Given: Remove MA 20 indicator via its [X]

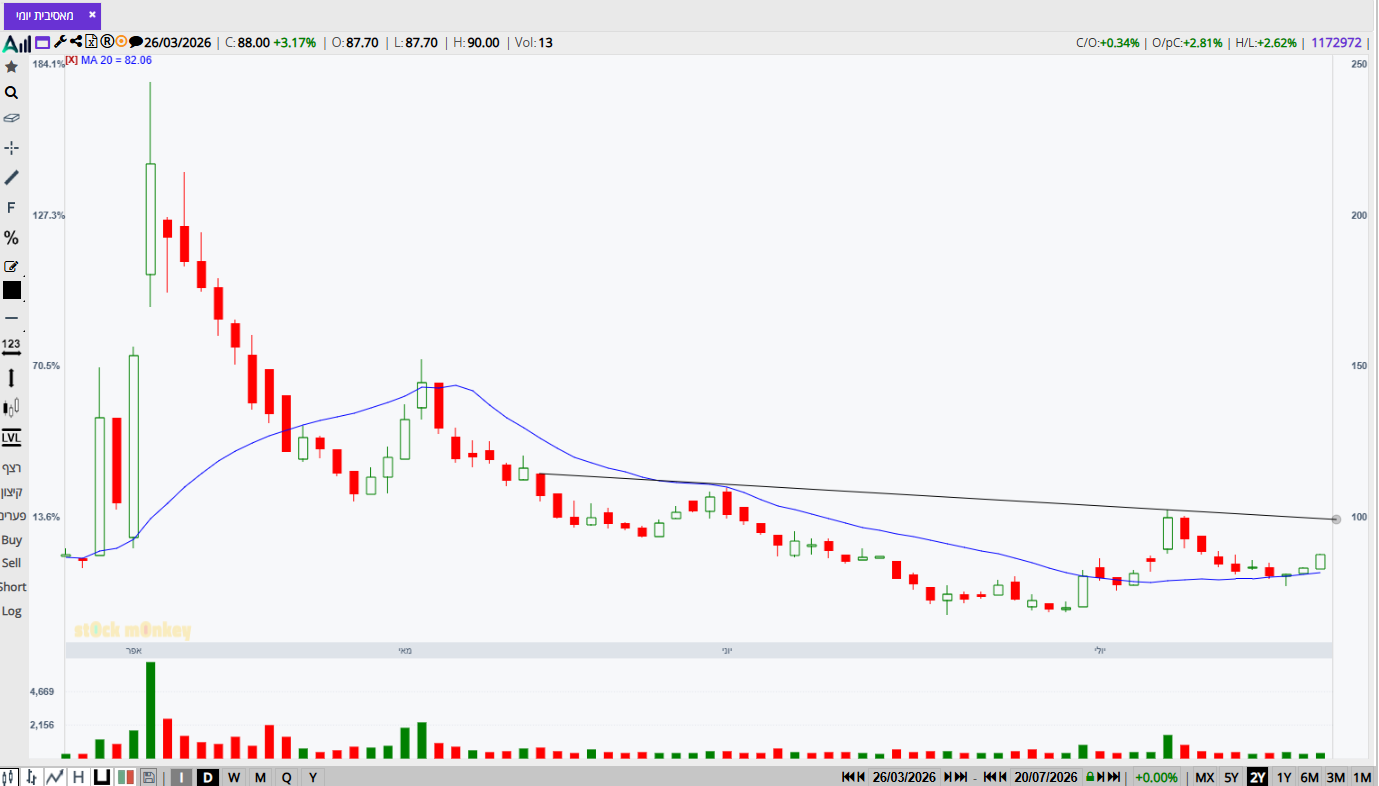Looking at the screenshot, I should pos(71,60).
